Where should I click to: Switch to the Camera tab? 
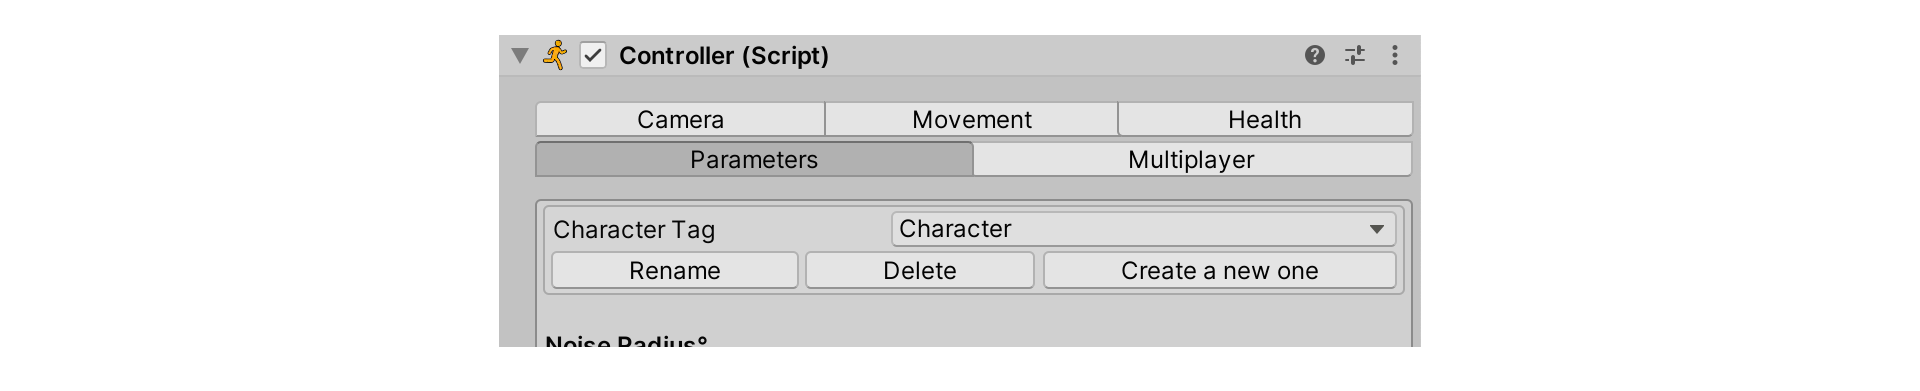point(680,119)
